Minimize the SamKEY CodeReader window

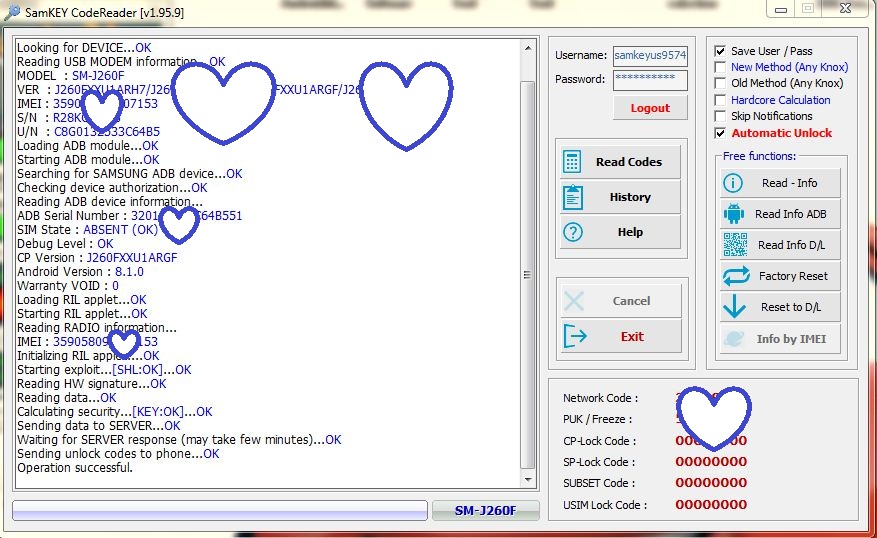click(x=781, y=9)
